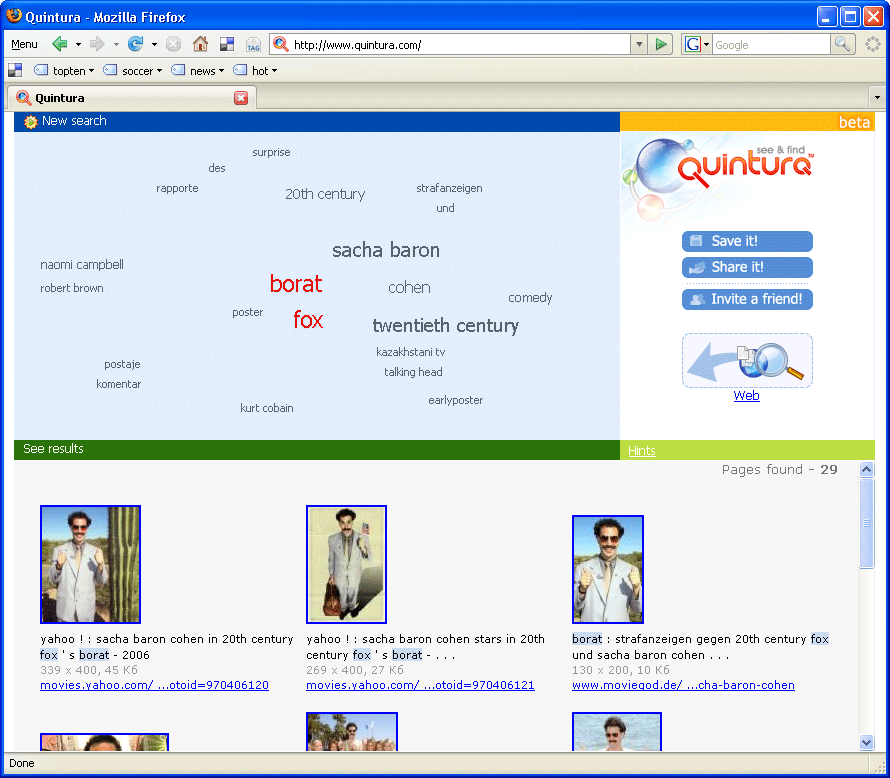Image resolution: width=890 pixels, height=778 pixels.
Task: Click the naomi campbell cloud tag
Action: tap(82, 265)
